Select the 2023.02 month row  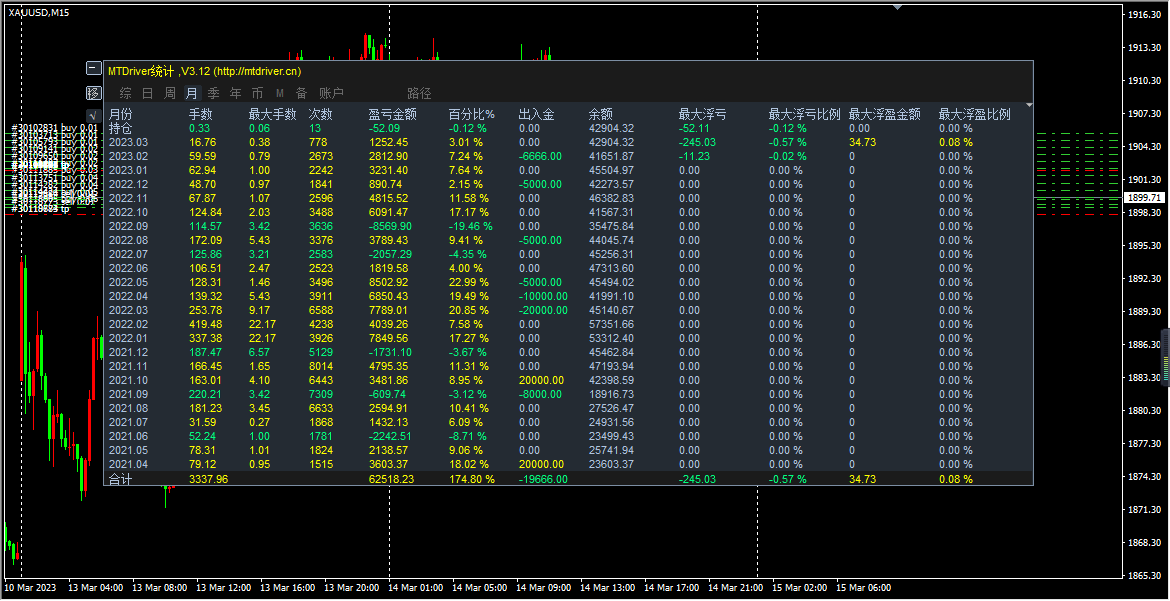[x=568, y=156]
